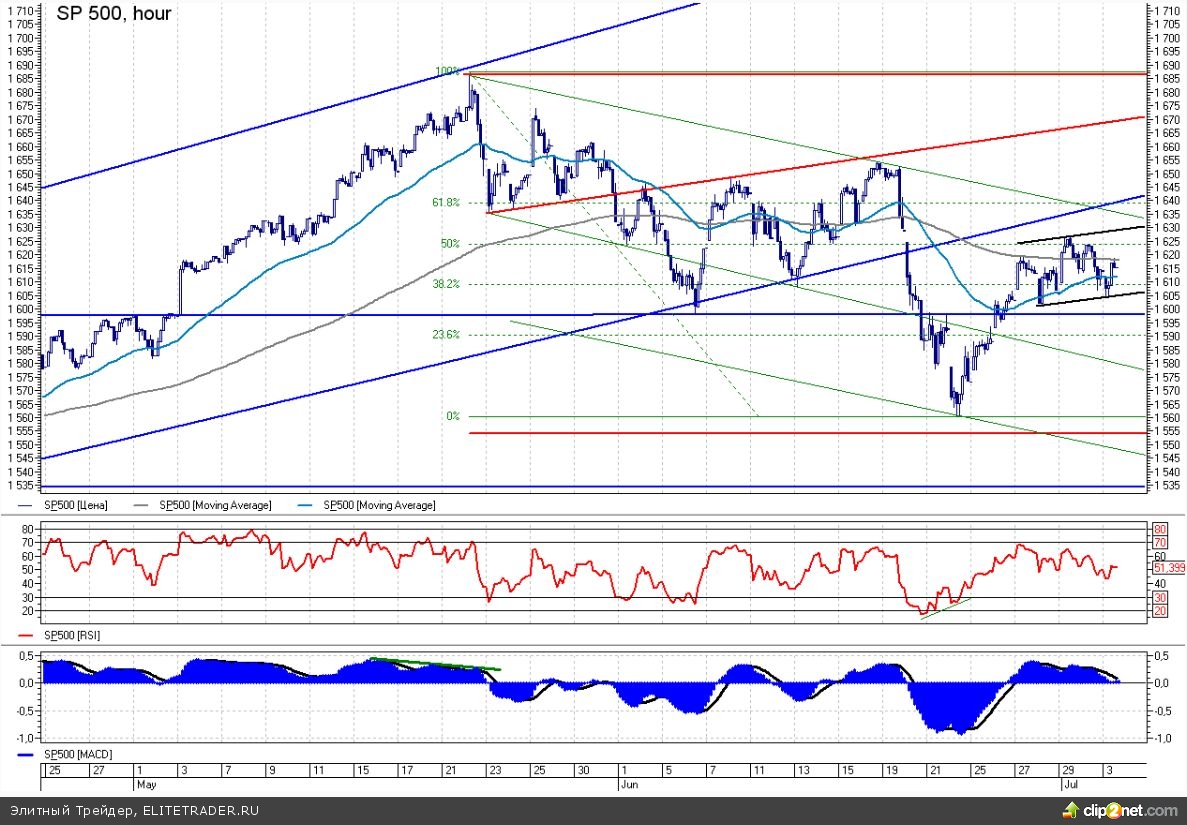
Task: Select the 100% Fibonacci level label
Action: click(x=447, y=72)
